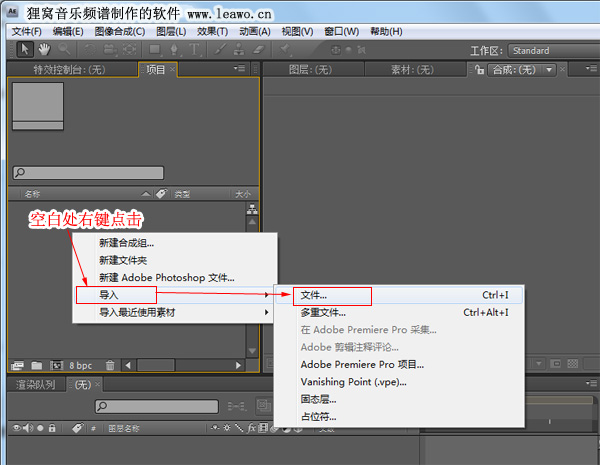
Task: Toggle the star collapse transformations column switch
Action: pyautogui.click(x=227, y=427)
